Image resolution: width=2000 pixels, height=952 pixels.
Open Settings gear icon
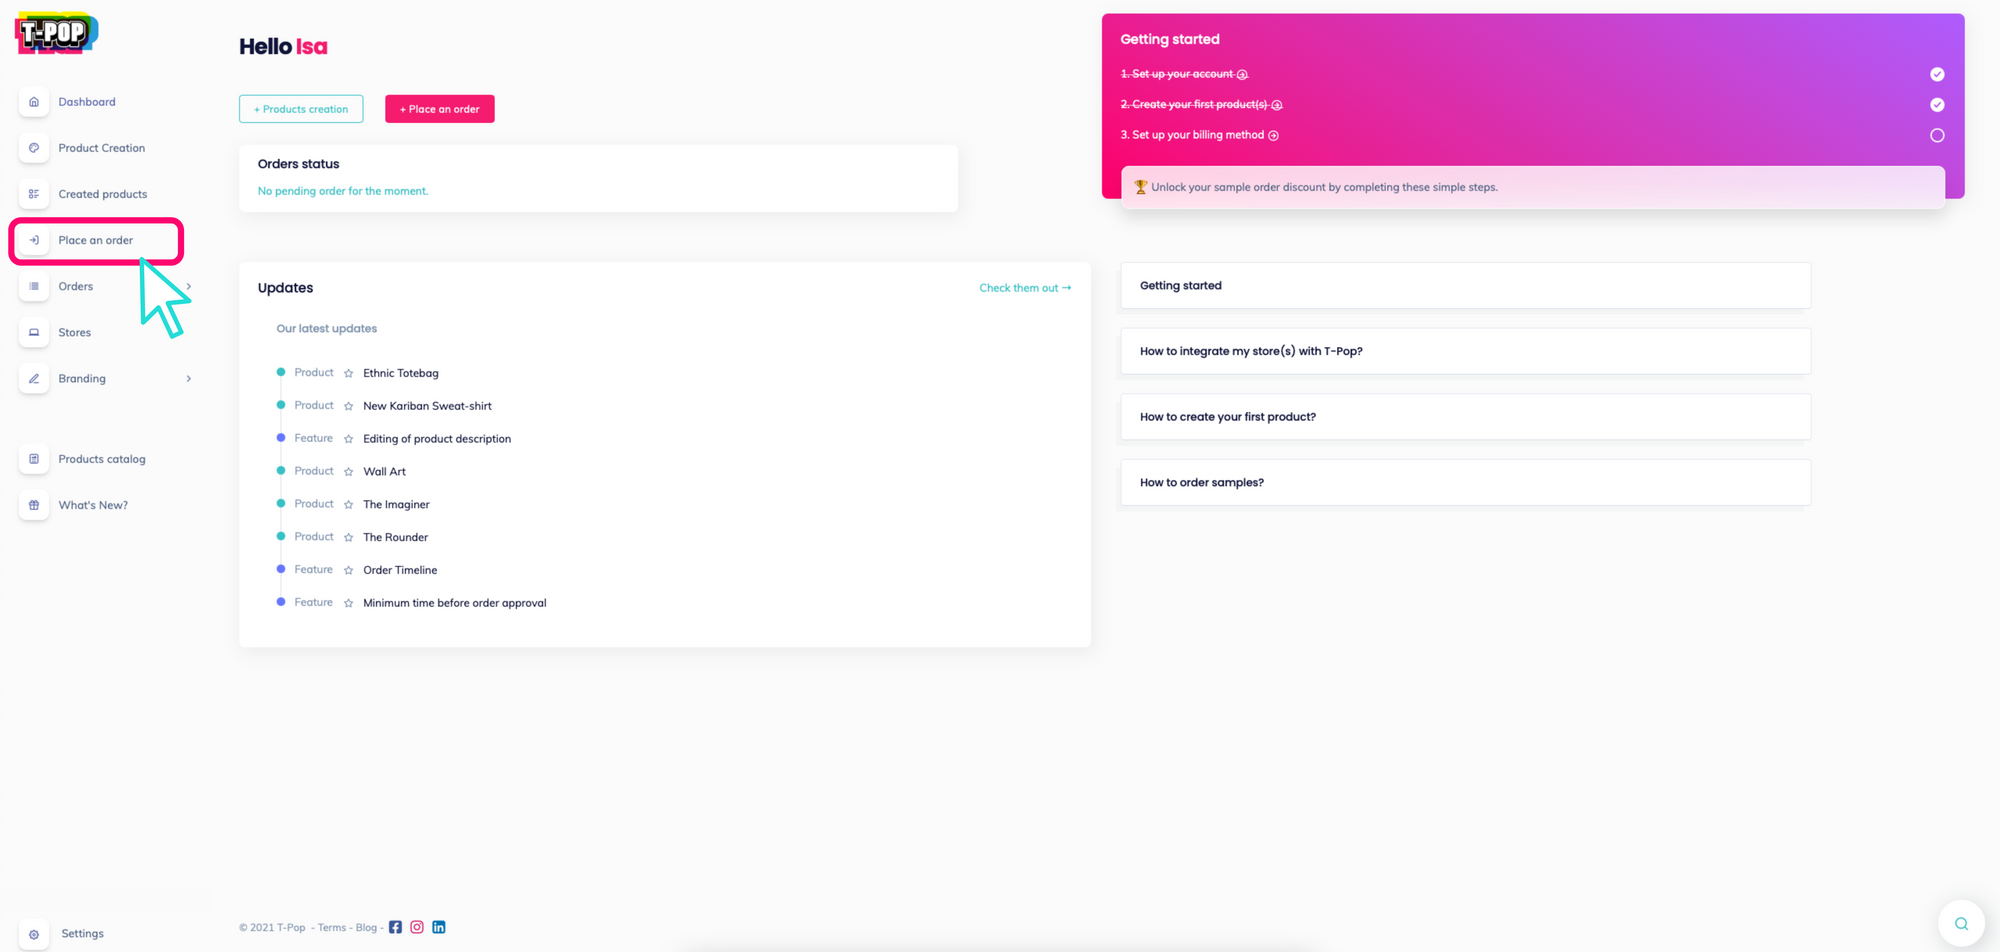pos(34,934)
